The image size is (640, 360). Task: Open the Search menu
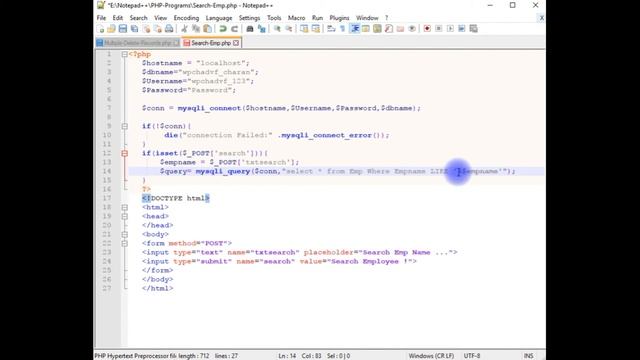[138, 18]
